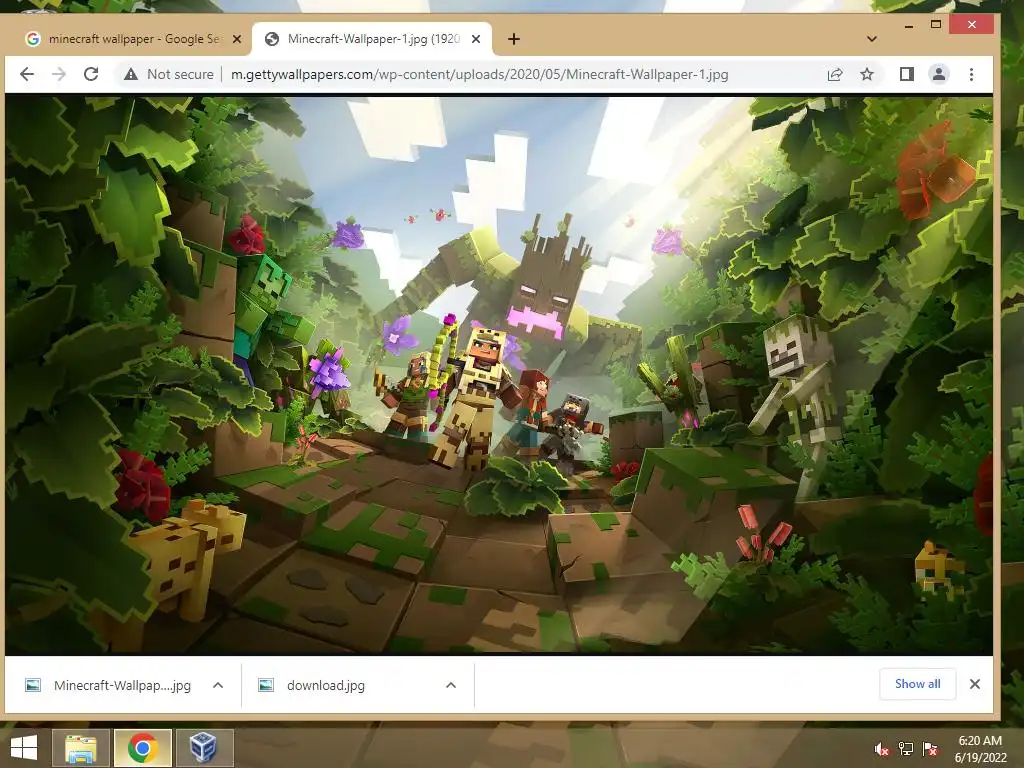Click the muted volume tray icon
The image size is (1024, 768).
882,749
